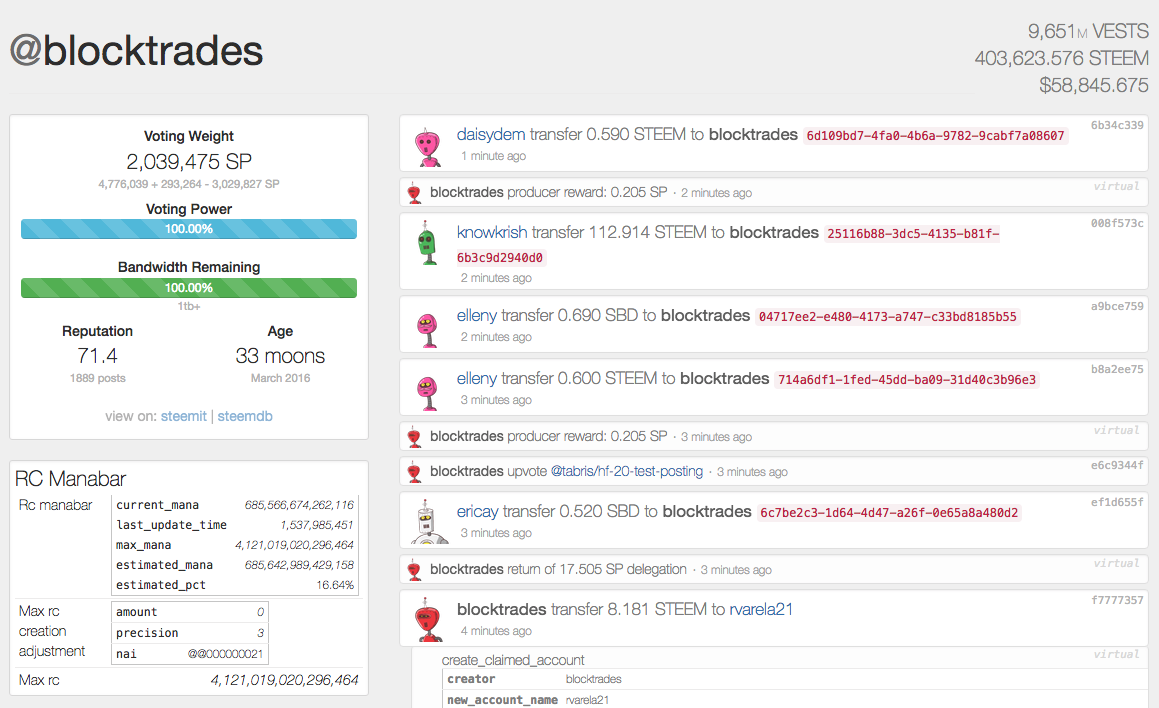
Task: Click the nai value @@000000021
Action: tap(225, 654)
